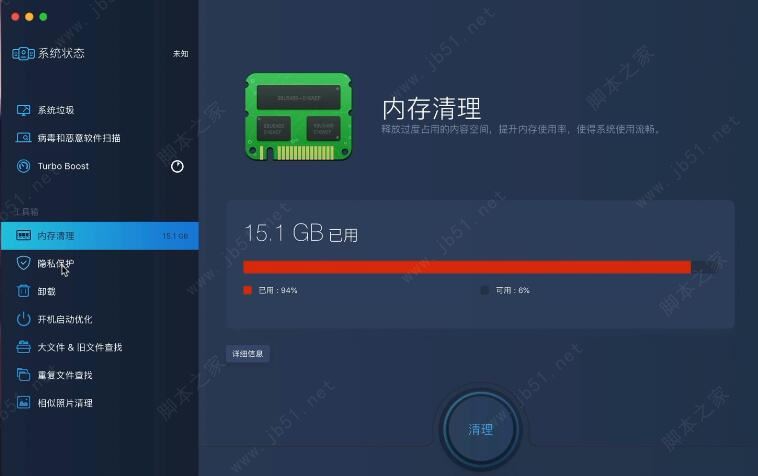Expand the 详细信息 details button
Viewport: 758px width, 476px height.
tap(248, 354)
